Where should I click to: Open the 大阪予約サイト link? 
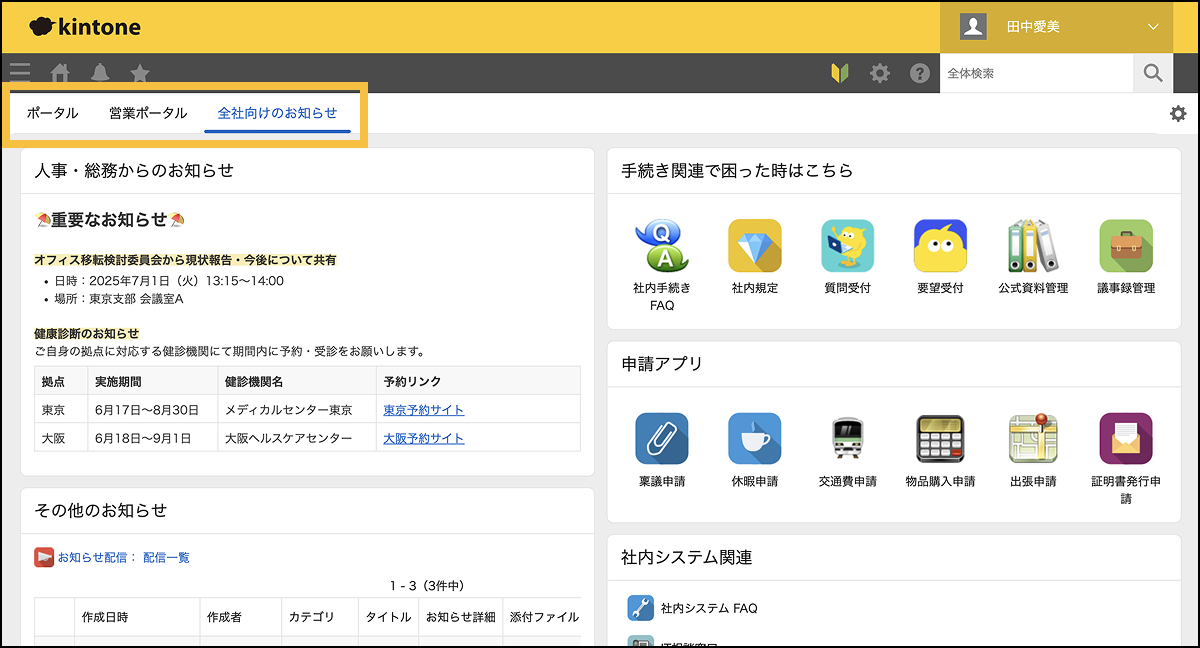click(423, 438)
